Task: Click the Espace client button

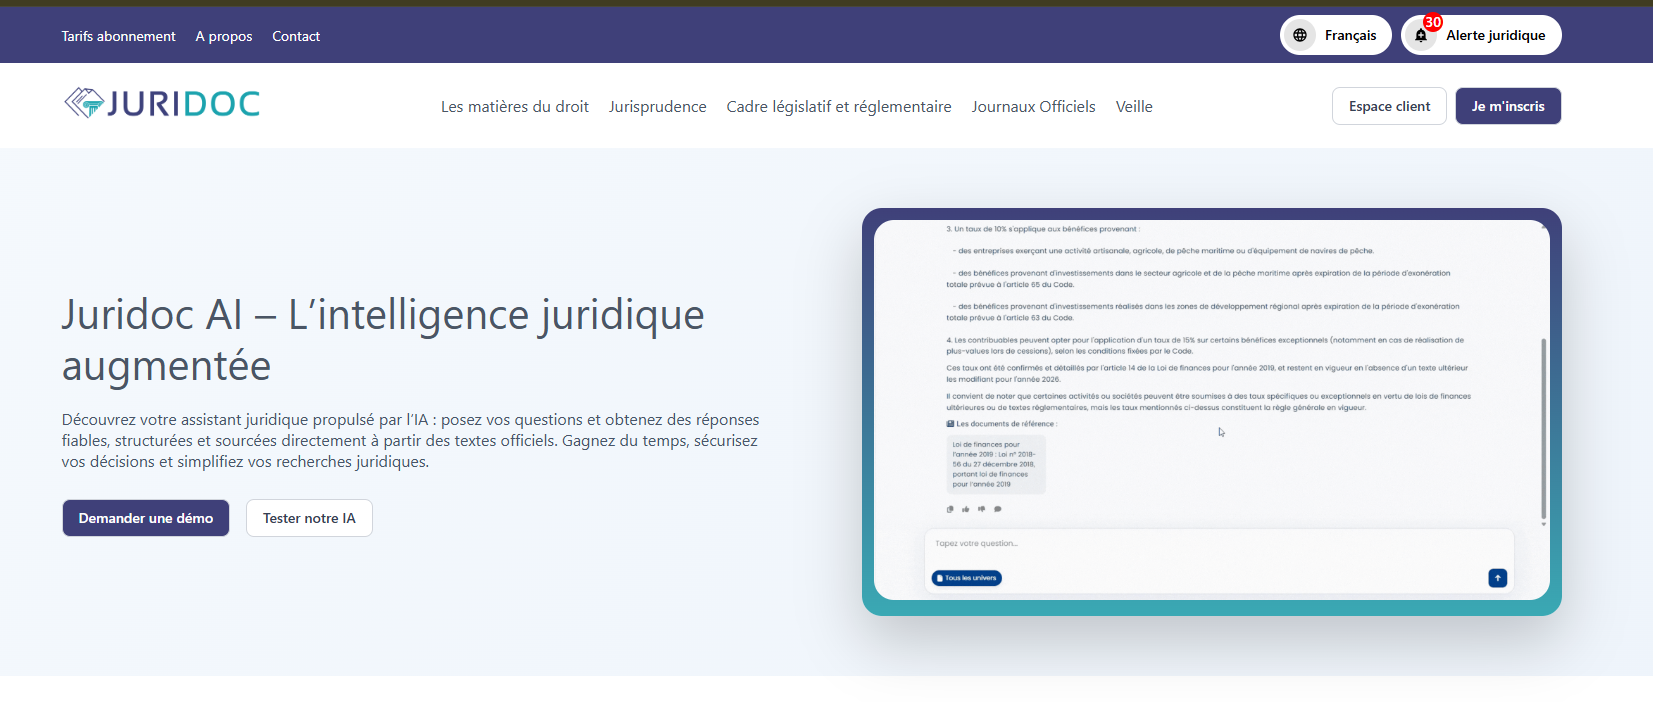Action: point(1389,106)
